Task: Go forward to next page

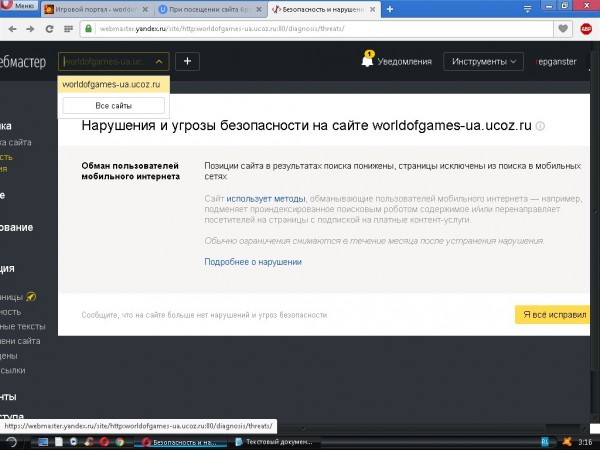Action: click(30, 29)
